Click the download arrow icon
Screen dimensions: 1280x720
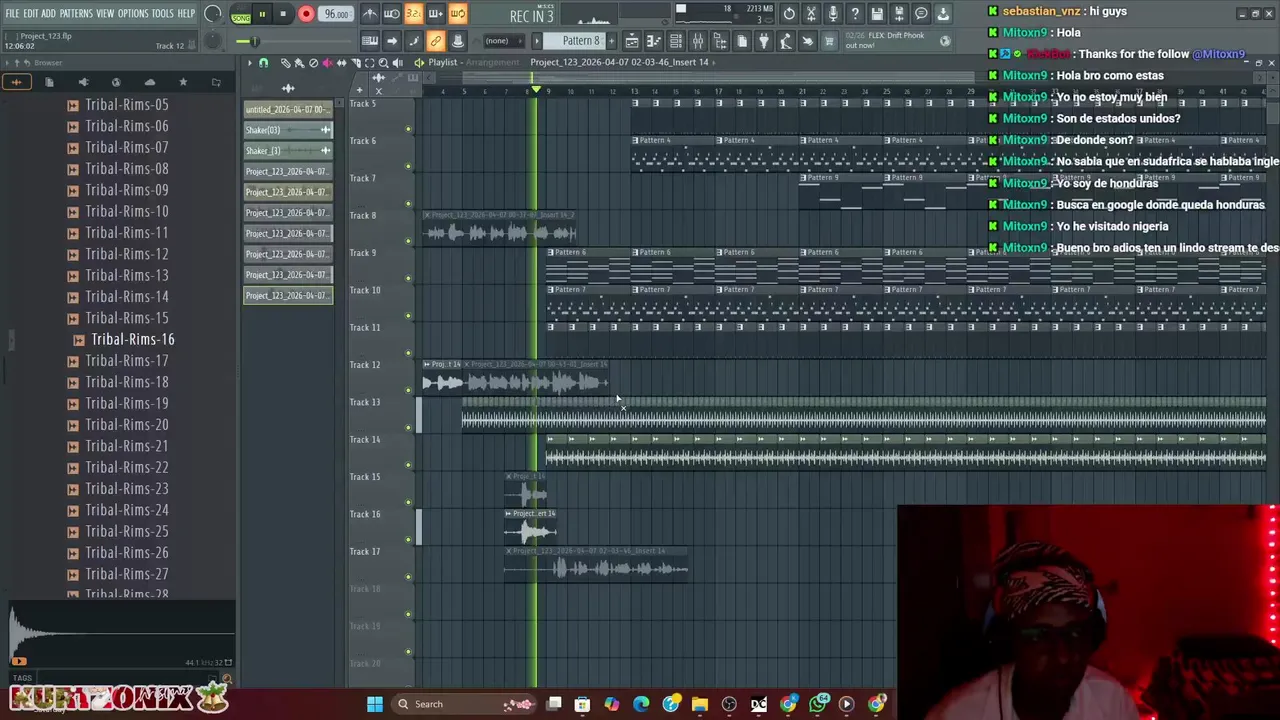tap(943, 14)
